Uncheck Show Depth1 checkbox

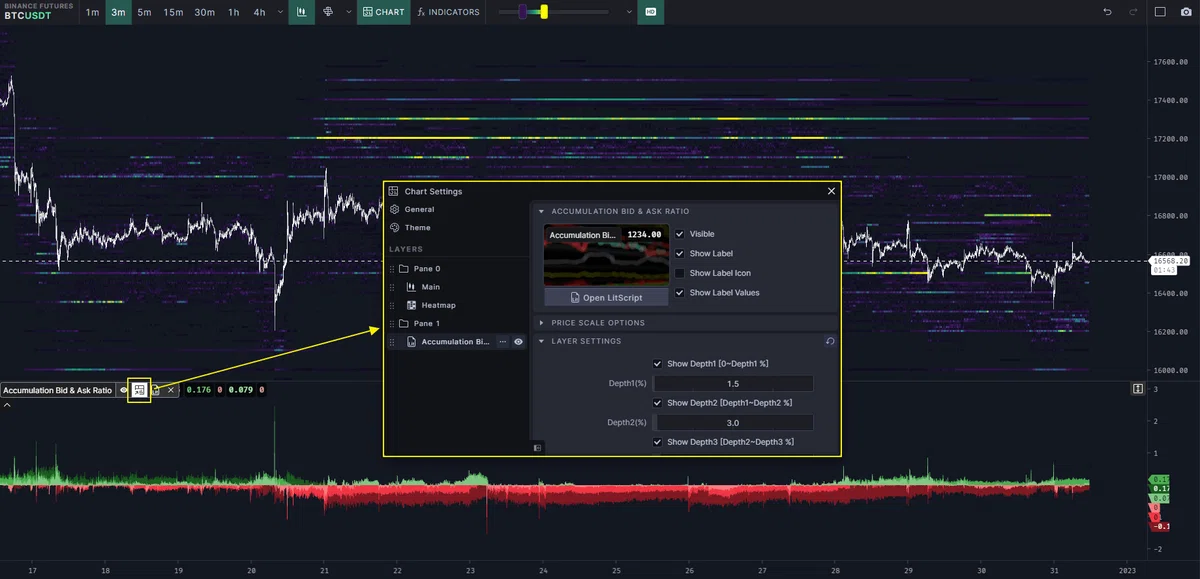coord(657,364)
